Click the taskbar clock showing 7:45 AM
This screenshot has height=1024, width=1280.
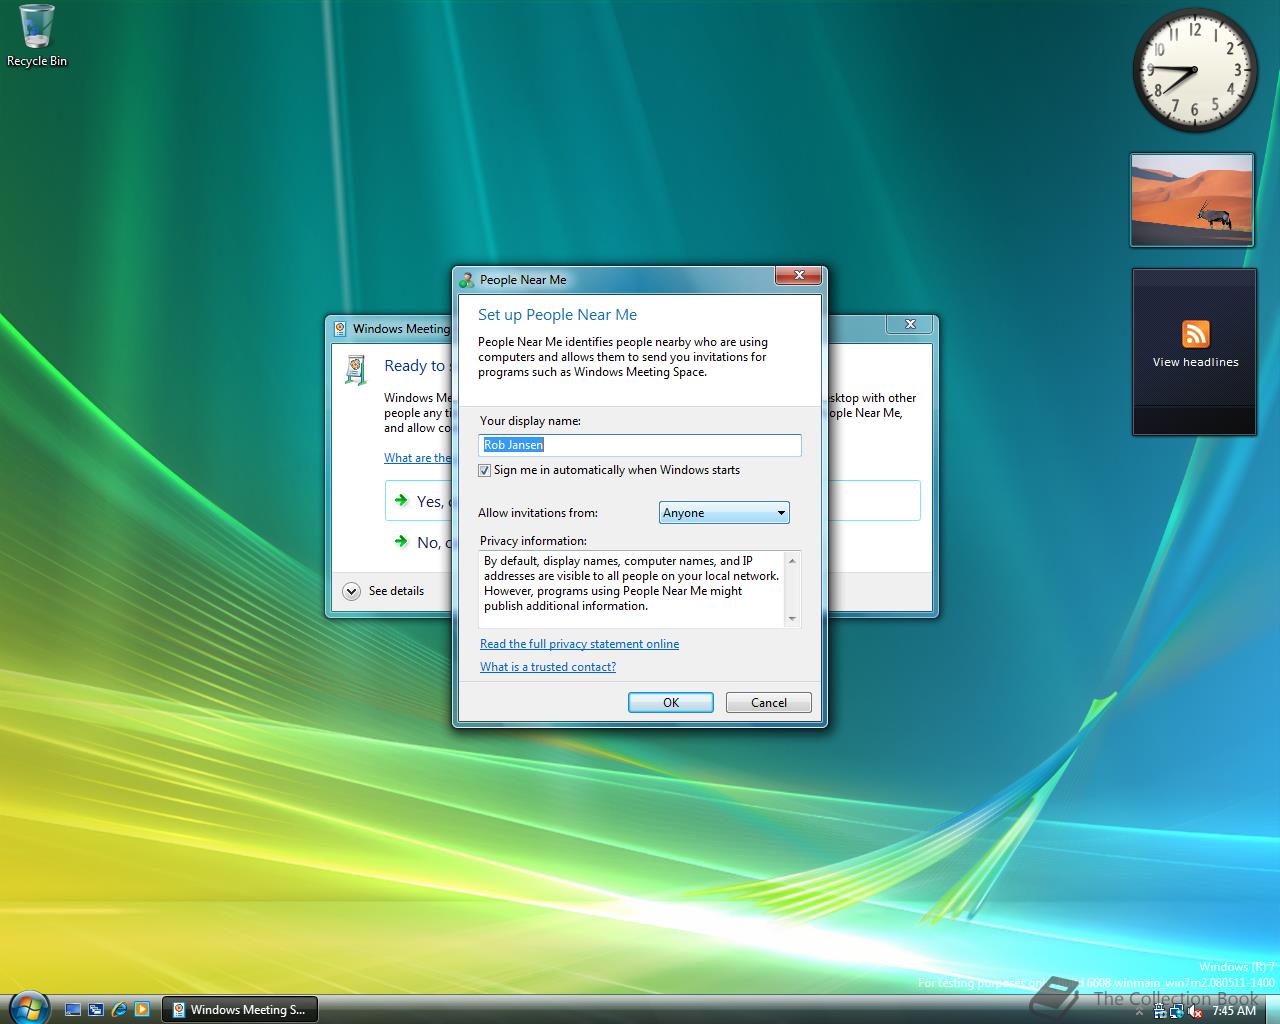(1233, 1011)
